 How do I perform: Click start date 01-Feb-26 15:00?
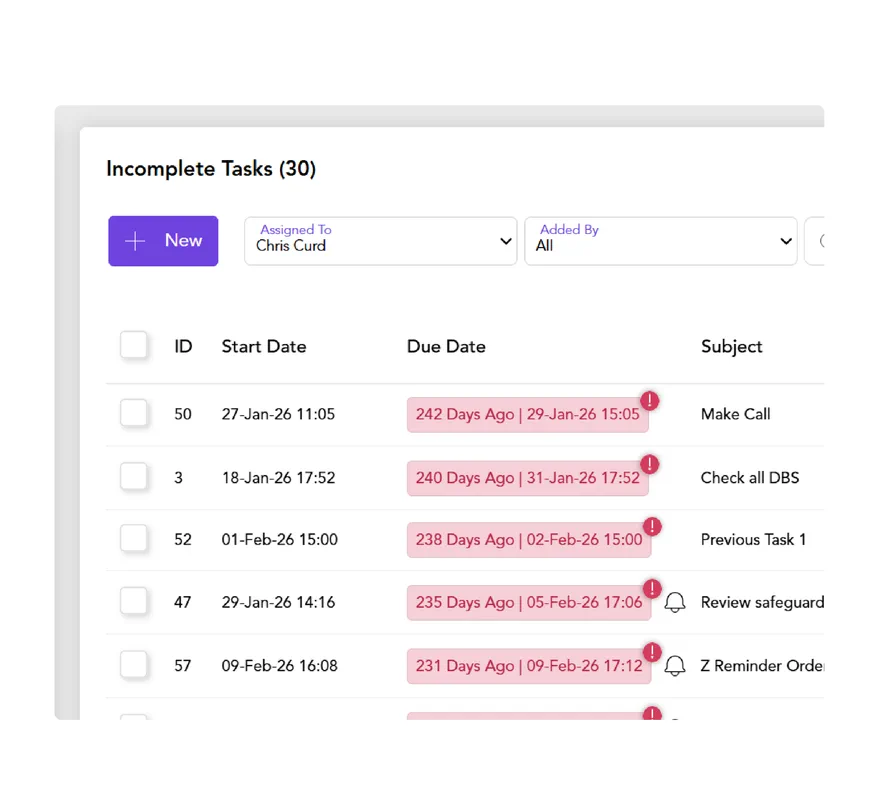click(279, 539)
